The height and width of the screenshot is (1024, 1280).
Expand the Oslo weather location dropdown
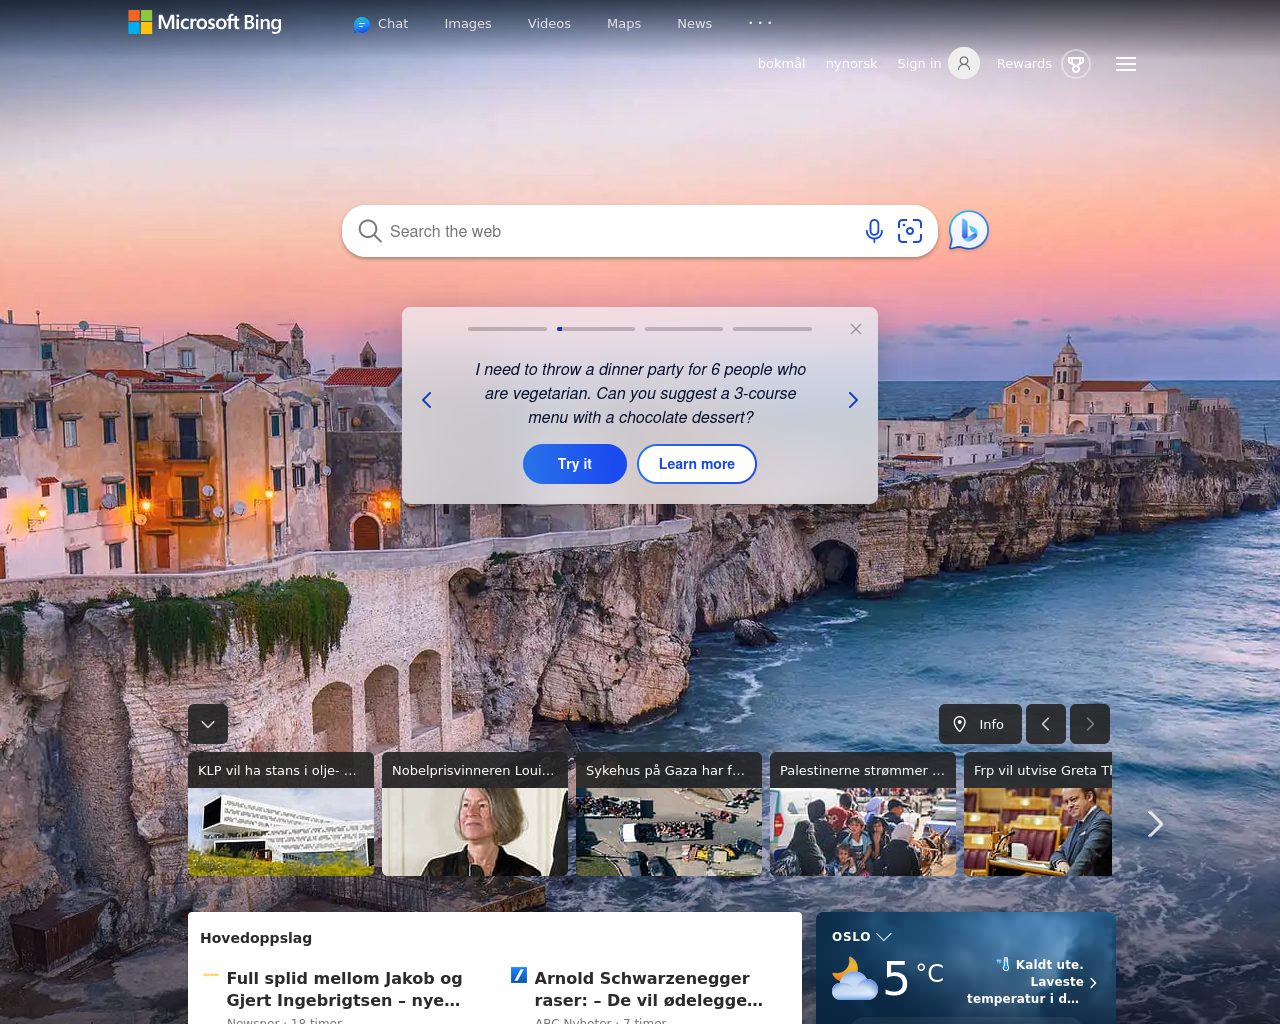tap(884, 937)
